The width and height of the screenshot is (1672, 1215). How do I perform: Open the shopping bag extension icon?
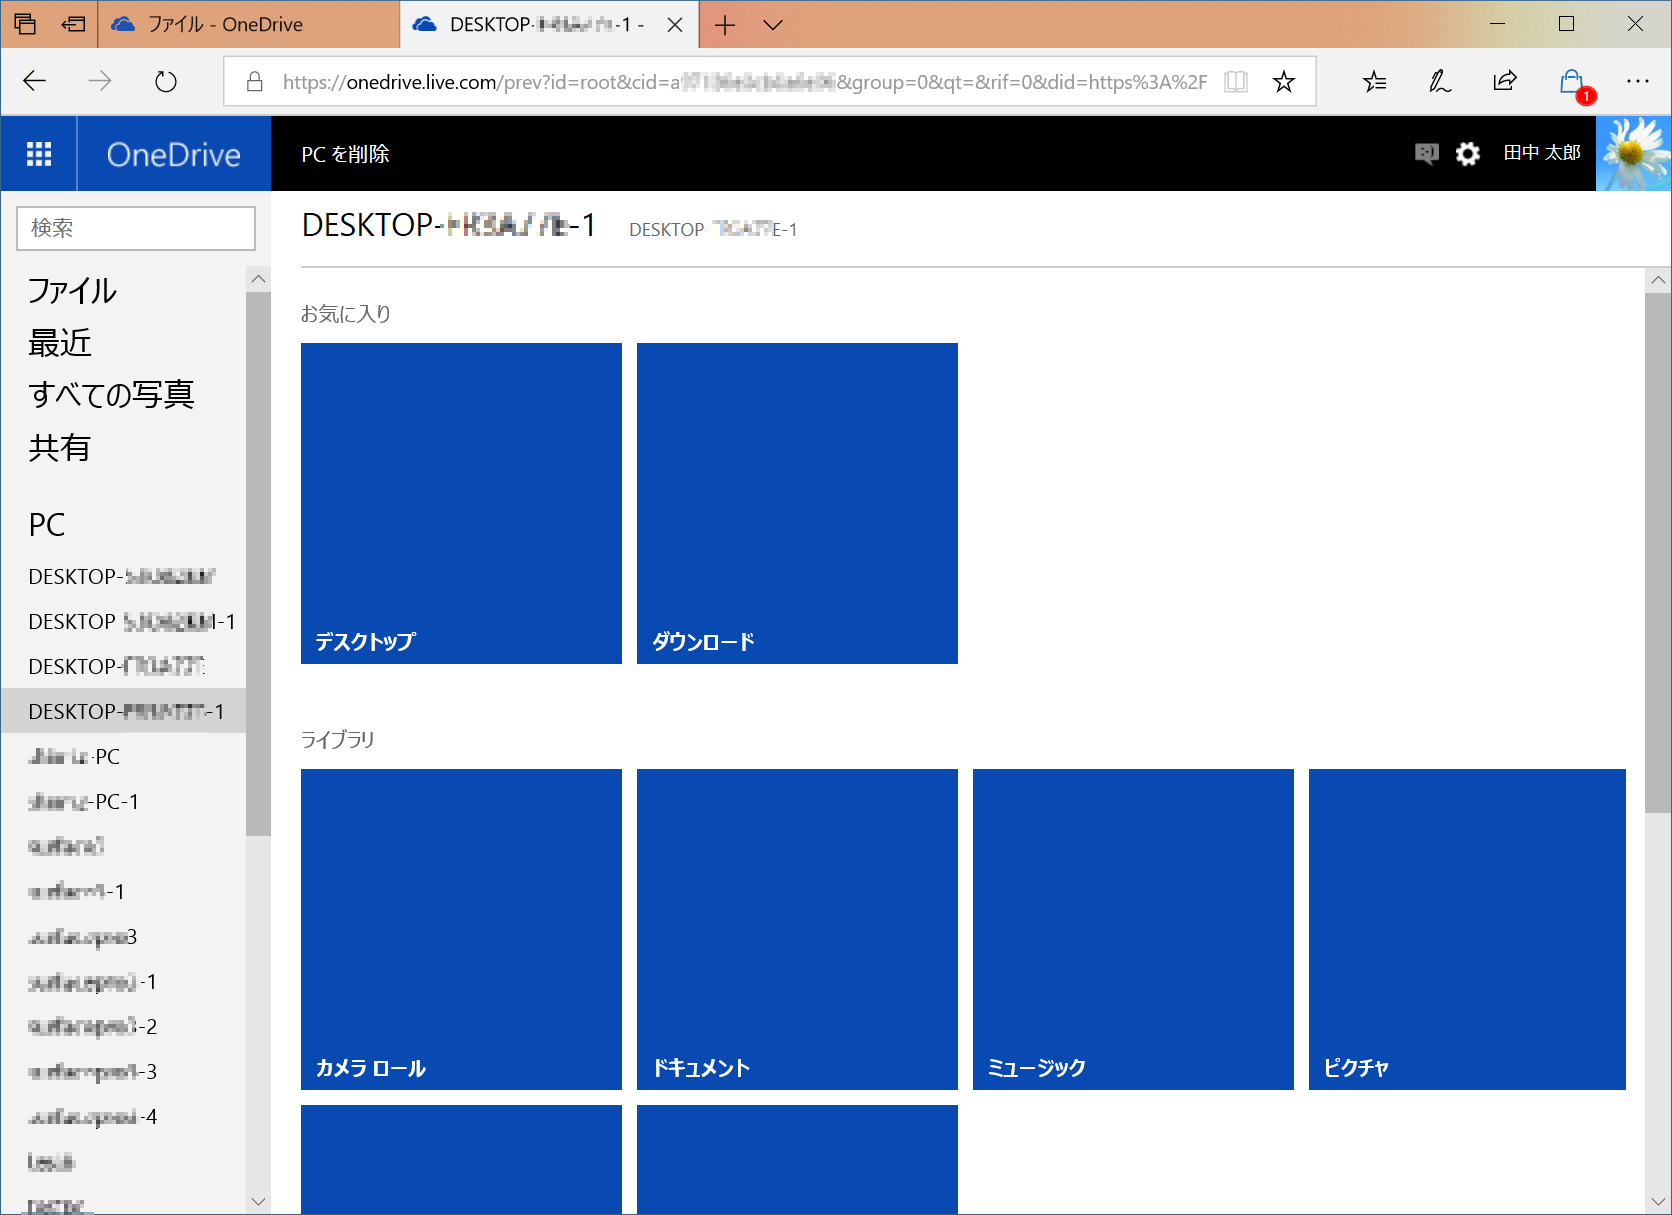[1572, 82]
